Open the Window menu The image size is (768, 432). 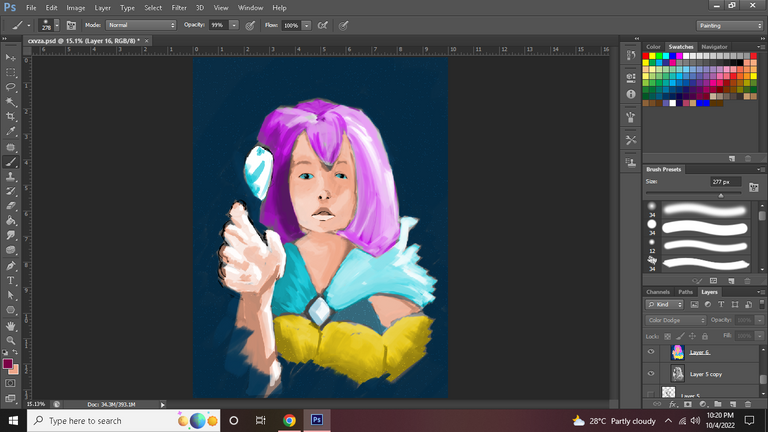point(250,8)
